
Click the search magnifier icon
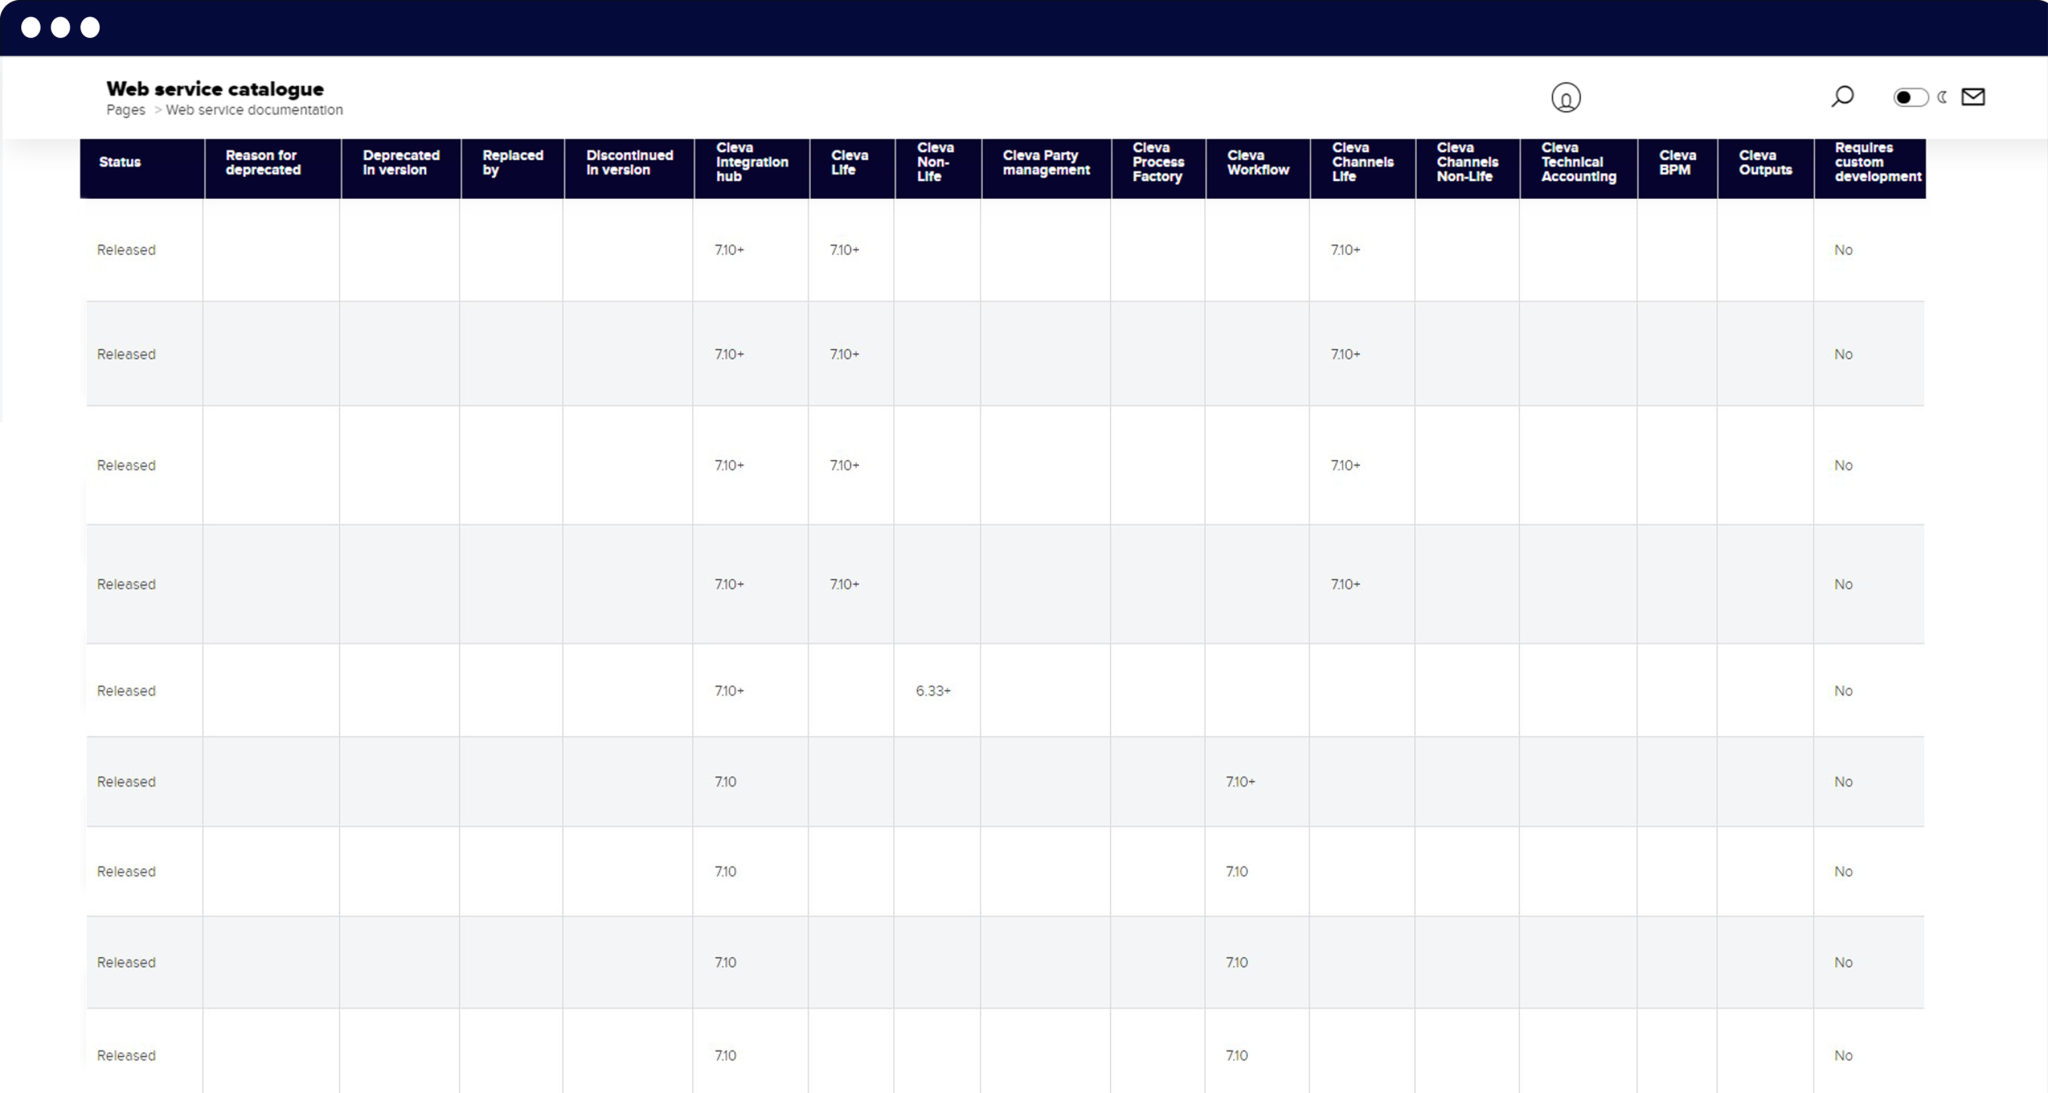1842,96
